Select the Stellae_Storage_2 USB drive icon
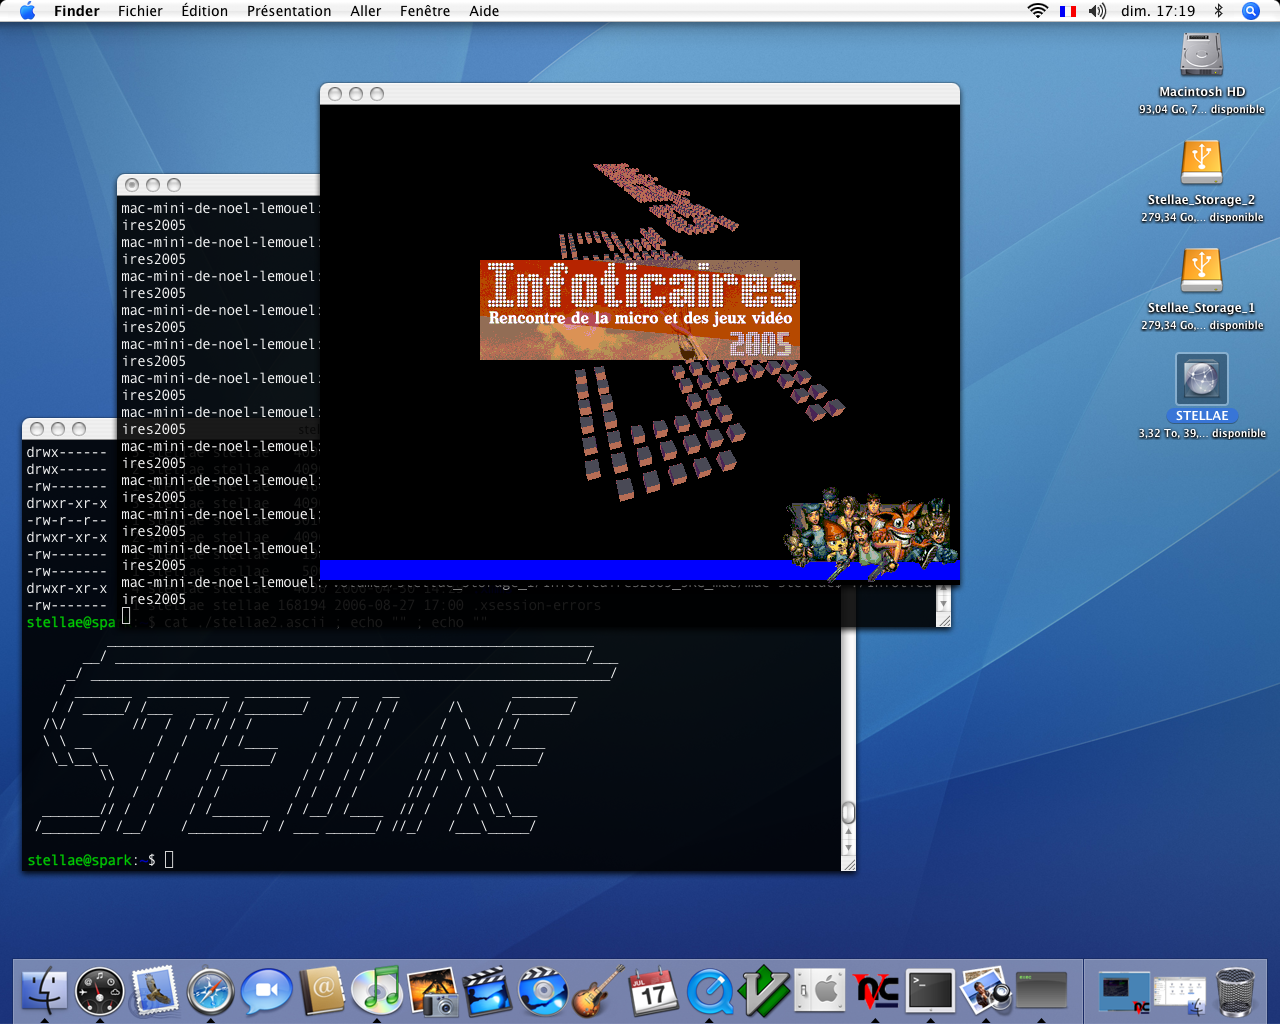The image size is (1280, 1024). click(x=1201, y=162)
